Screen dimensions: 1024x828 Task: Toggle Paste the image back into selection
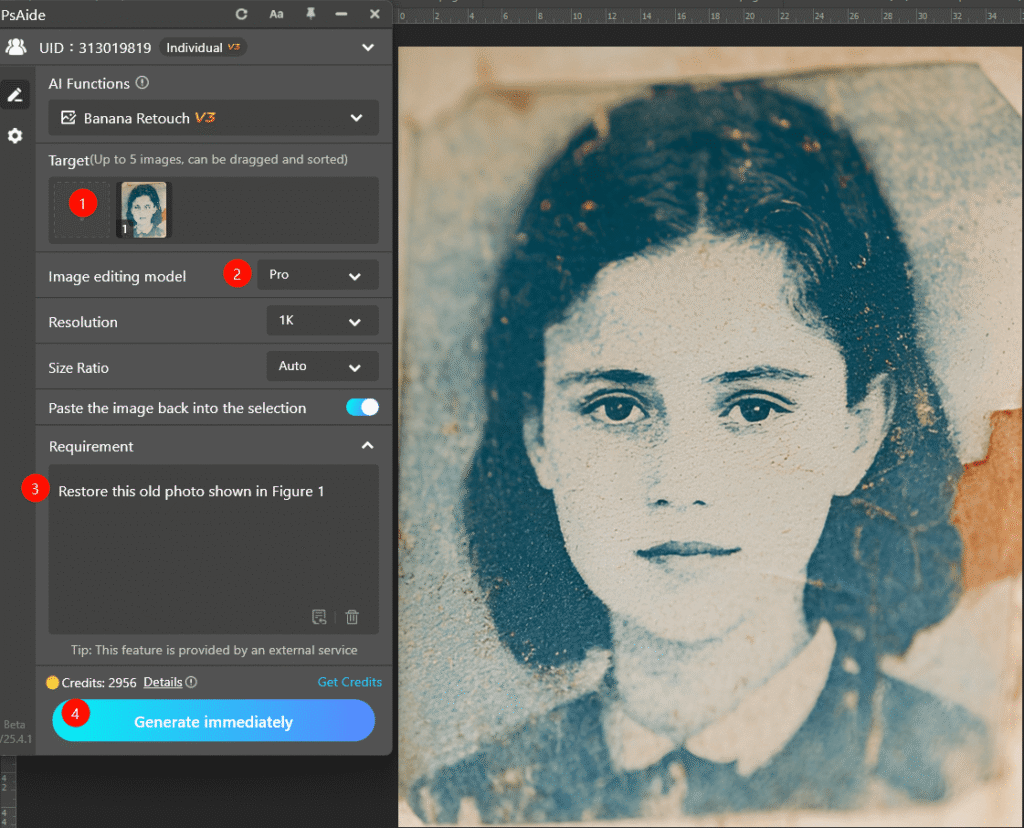tap(362, 407)
